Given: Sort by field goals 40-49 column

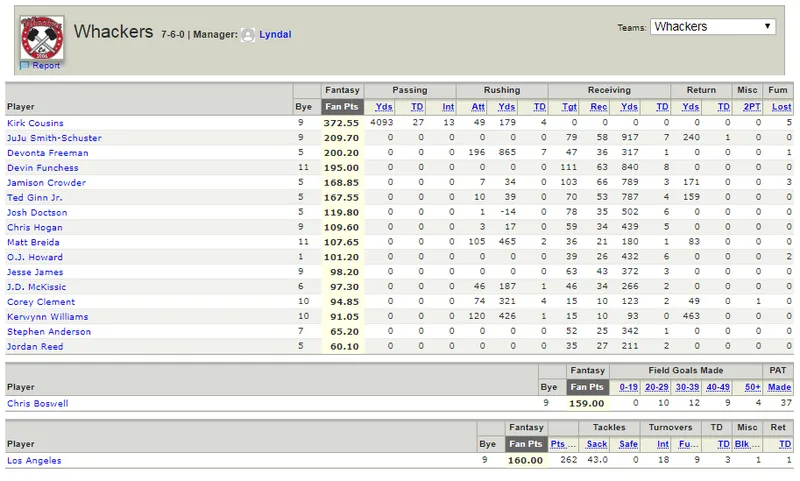Looking at the screenshot, I should [x=718, y=387].
